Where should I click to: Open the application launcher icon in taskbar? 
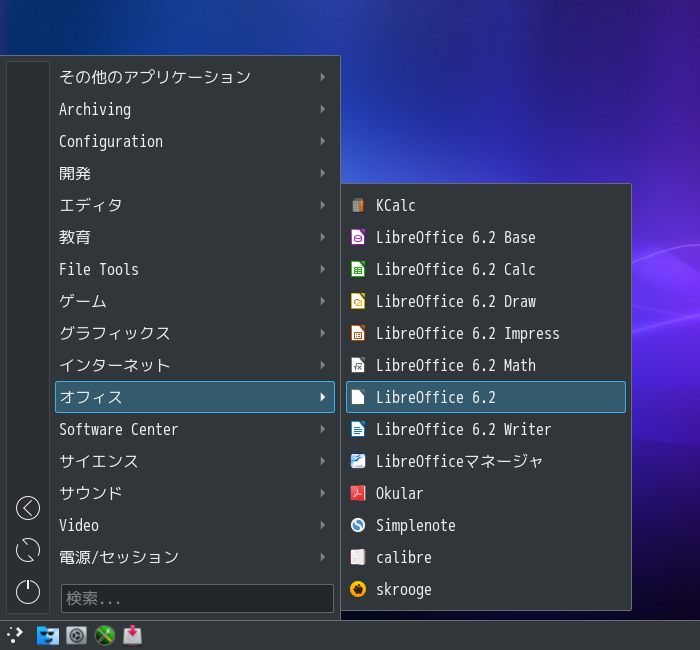click(16, 635)
